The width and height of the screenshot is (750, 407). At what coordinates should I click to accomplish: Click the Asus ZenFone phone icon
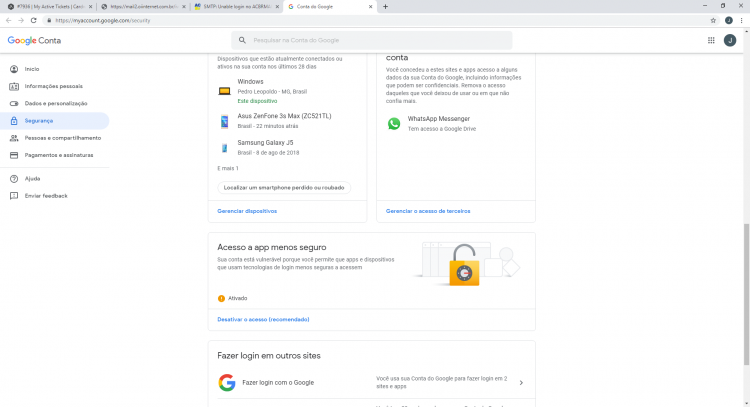pyautogui.click(x=224, y=121)
